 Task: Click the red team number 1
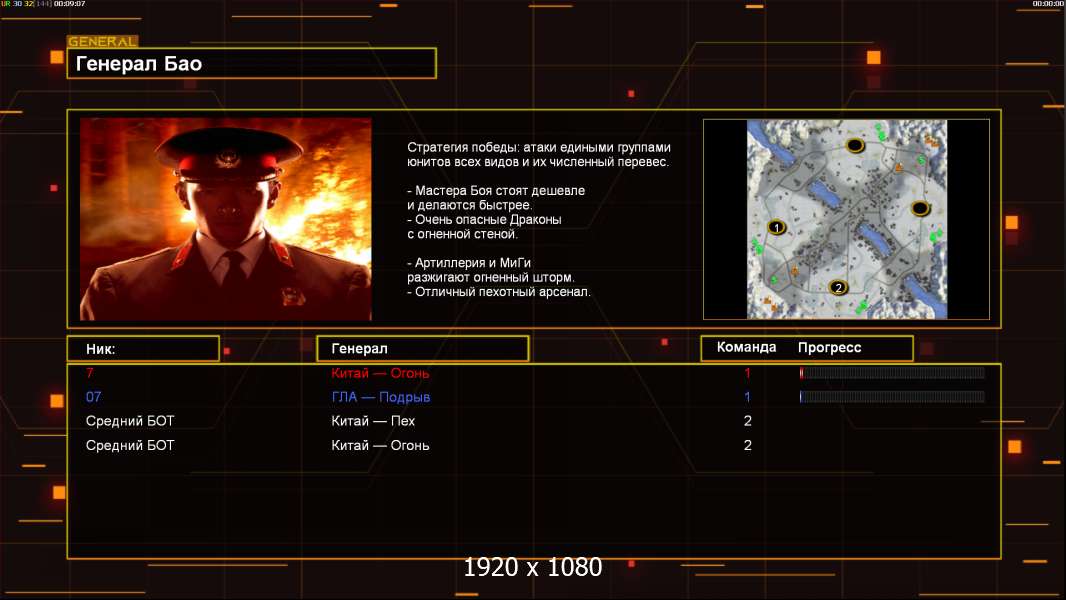747,372
